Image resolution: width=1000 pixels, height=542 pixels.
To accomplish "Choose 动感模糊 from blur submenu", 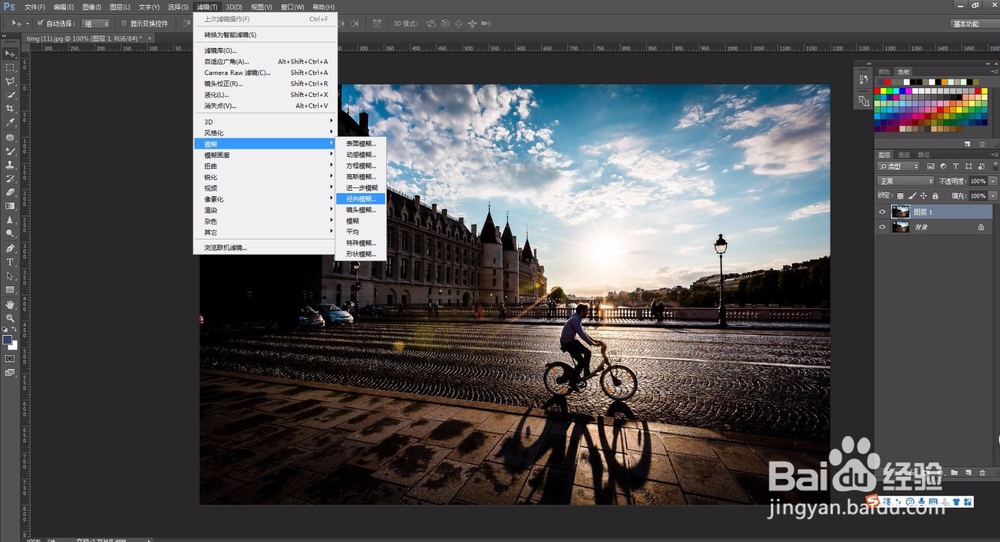I will point(360,155).
